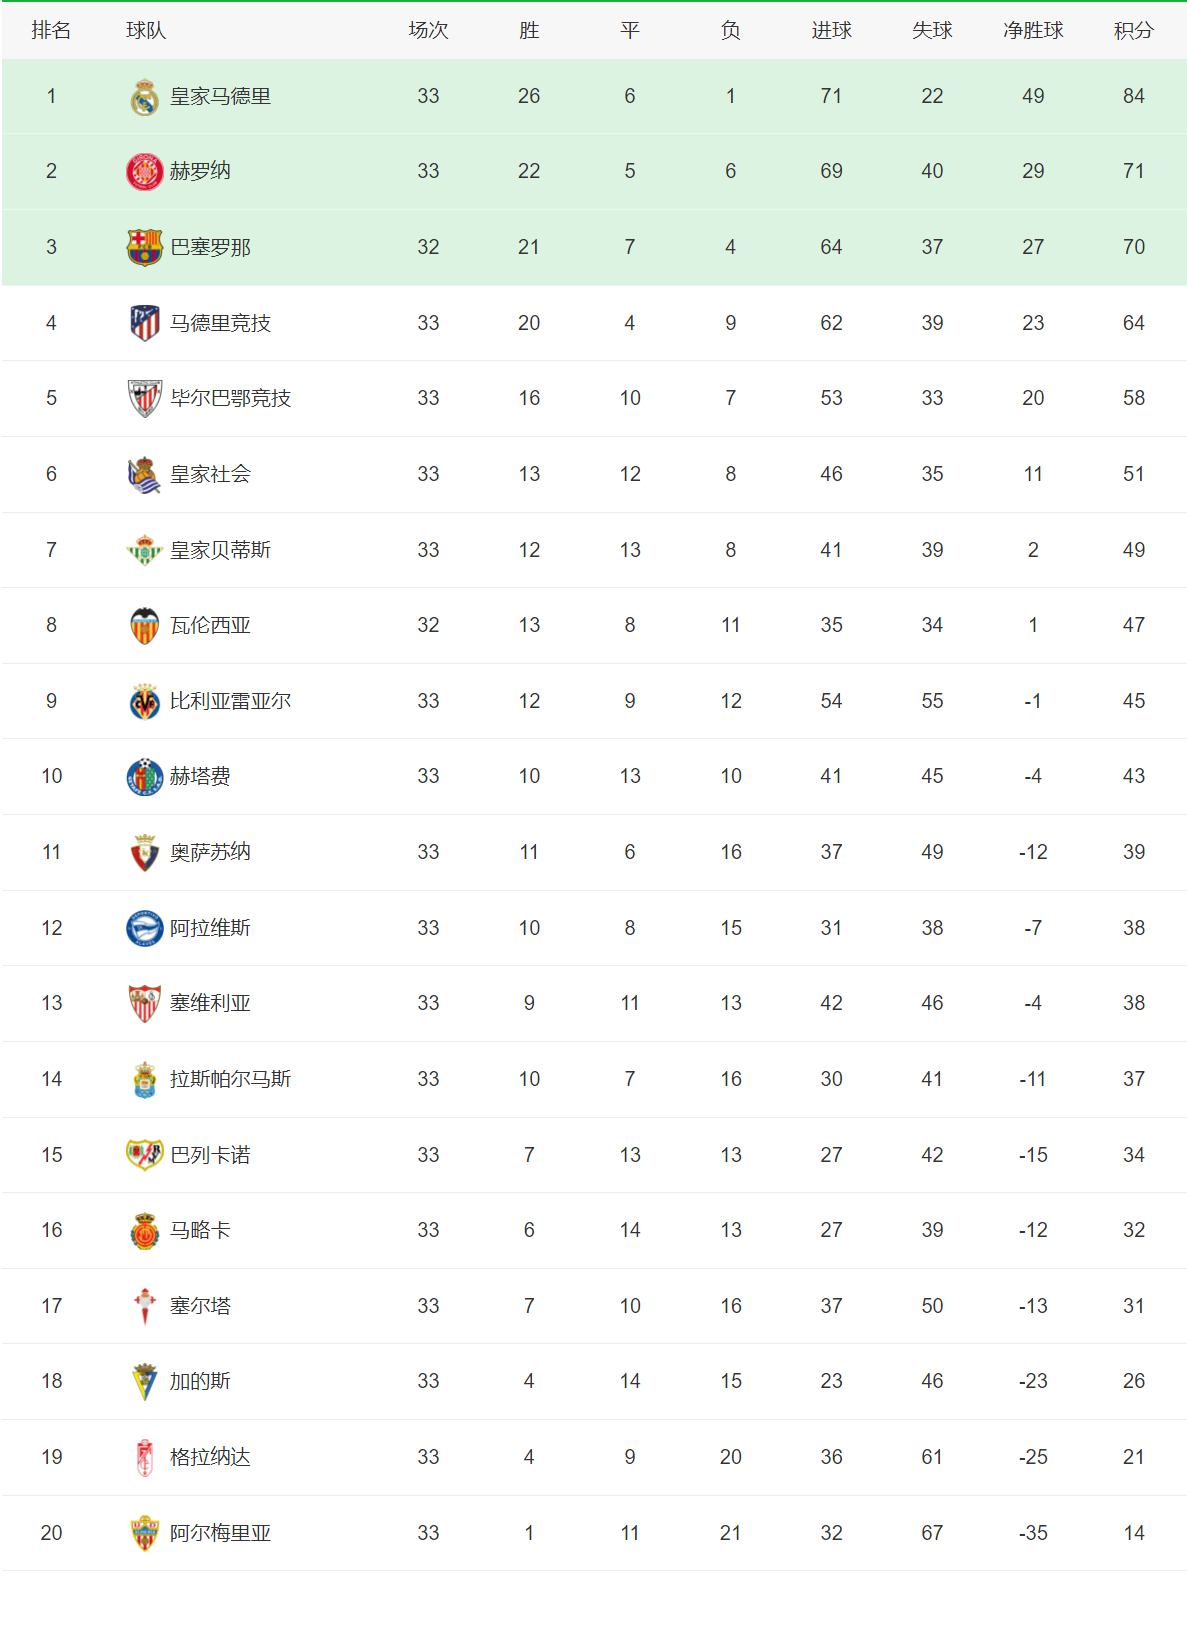Click the Real Madrid (皇家马德里) crest icon
Image resolution: width=1187 pixels, height=1635 pixels.
point(145,97)
